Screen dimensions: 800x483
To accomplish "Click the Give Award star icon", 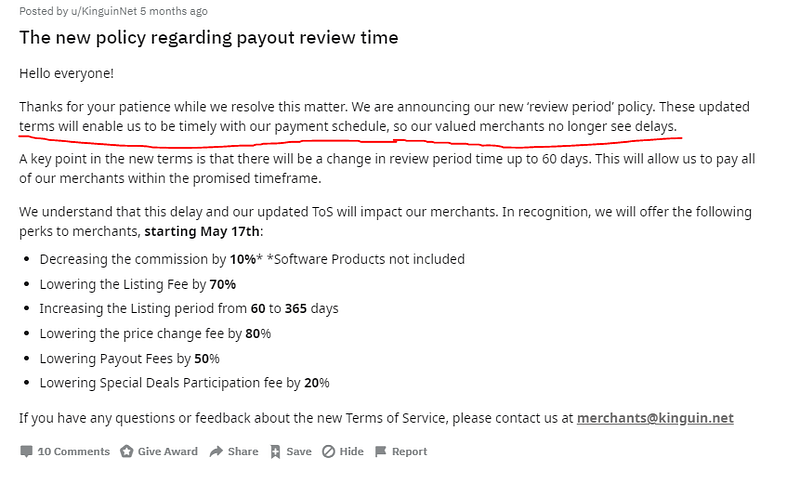I will 127,451.
